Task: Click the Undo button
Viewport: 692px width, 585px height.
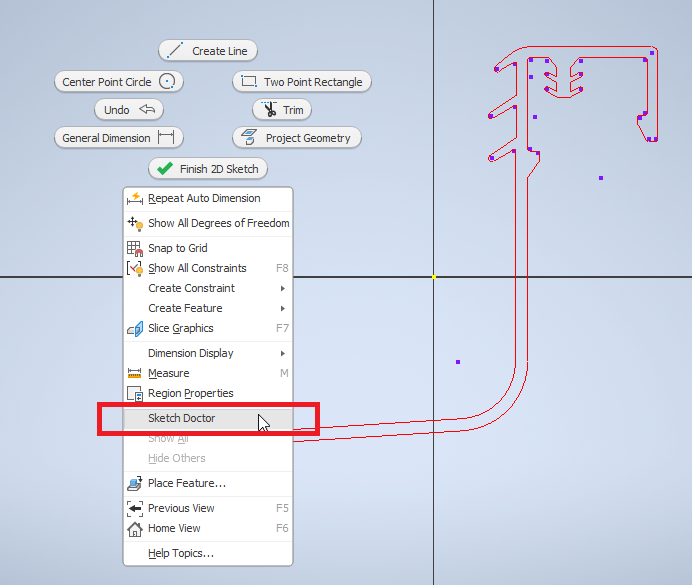Action: (x=129, y=109)
